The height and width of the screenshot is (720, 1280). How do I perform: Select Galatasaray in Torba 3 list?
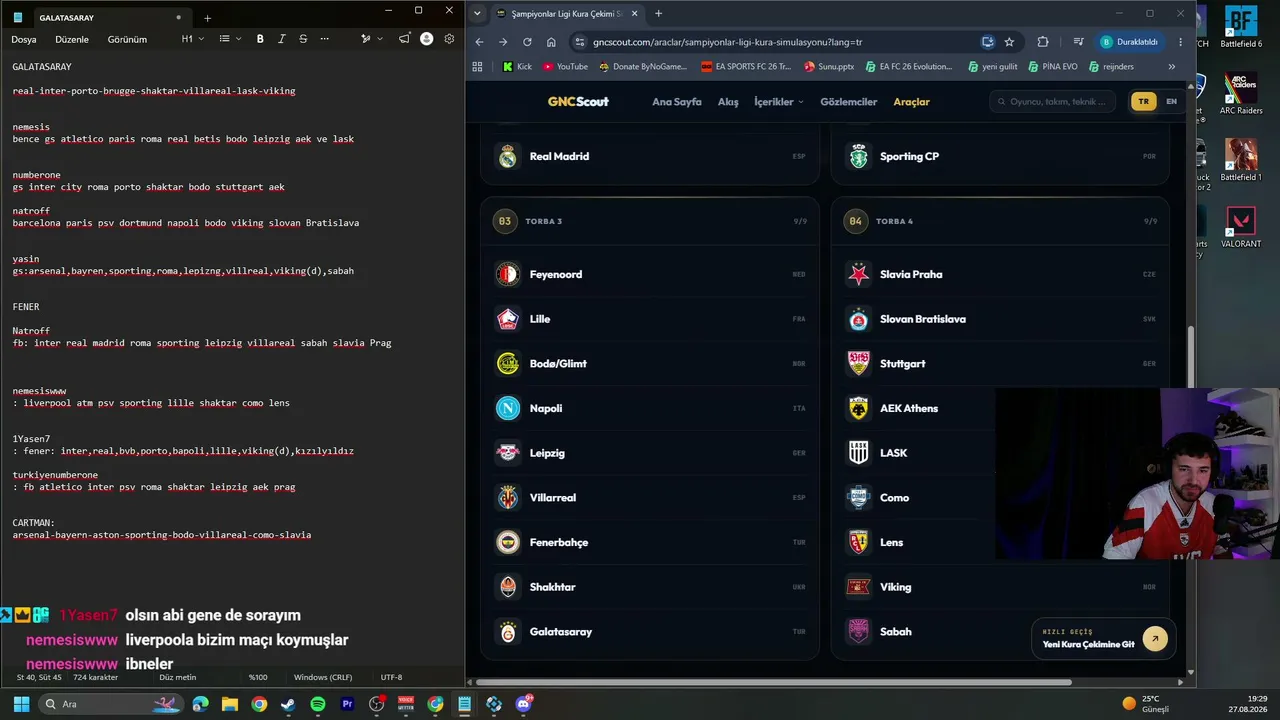pyautogui.click(x=650, y=632)
